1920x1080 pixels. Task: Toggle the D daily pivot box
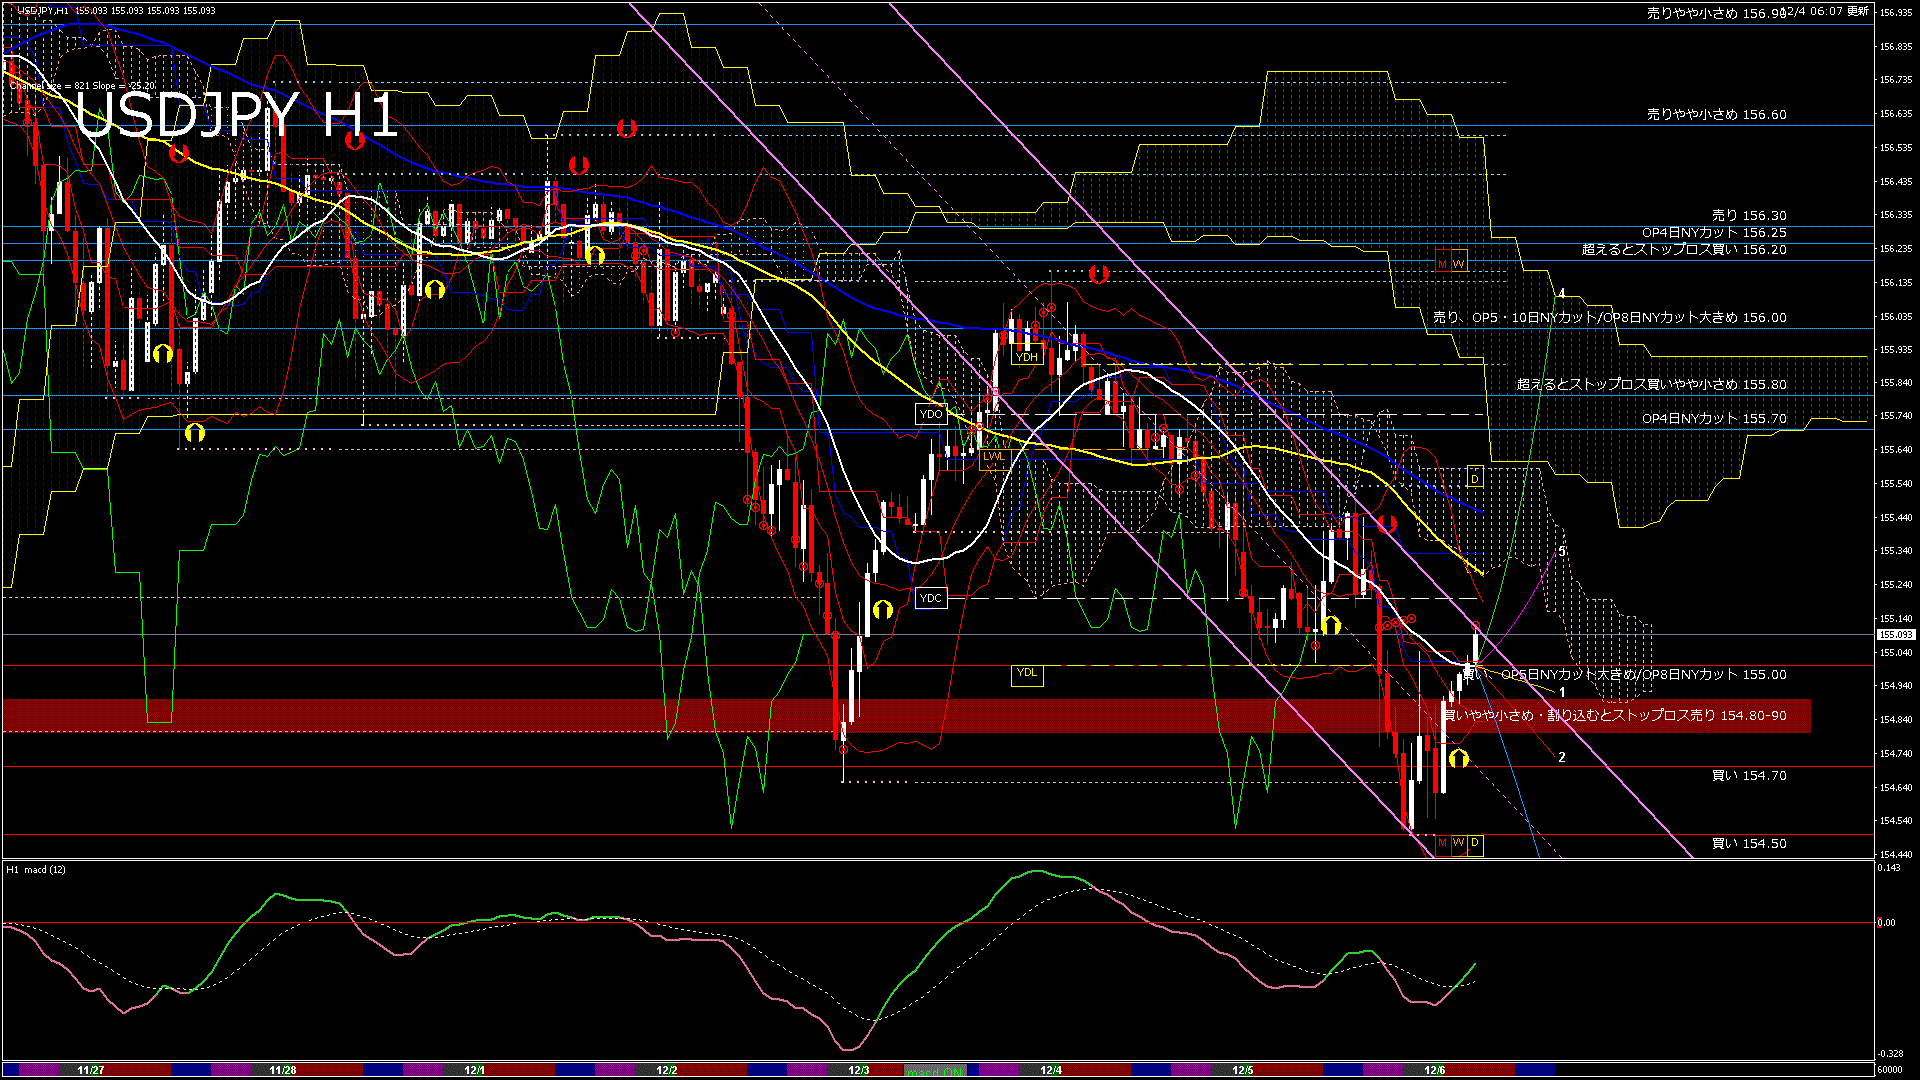1477,845
